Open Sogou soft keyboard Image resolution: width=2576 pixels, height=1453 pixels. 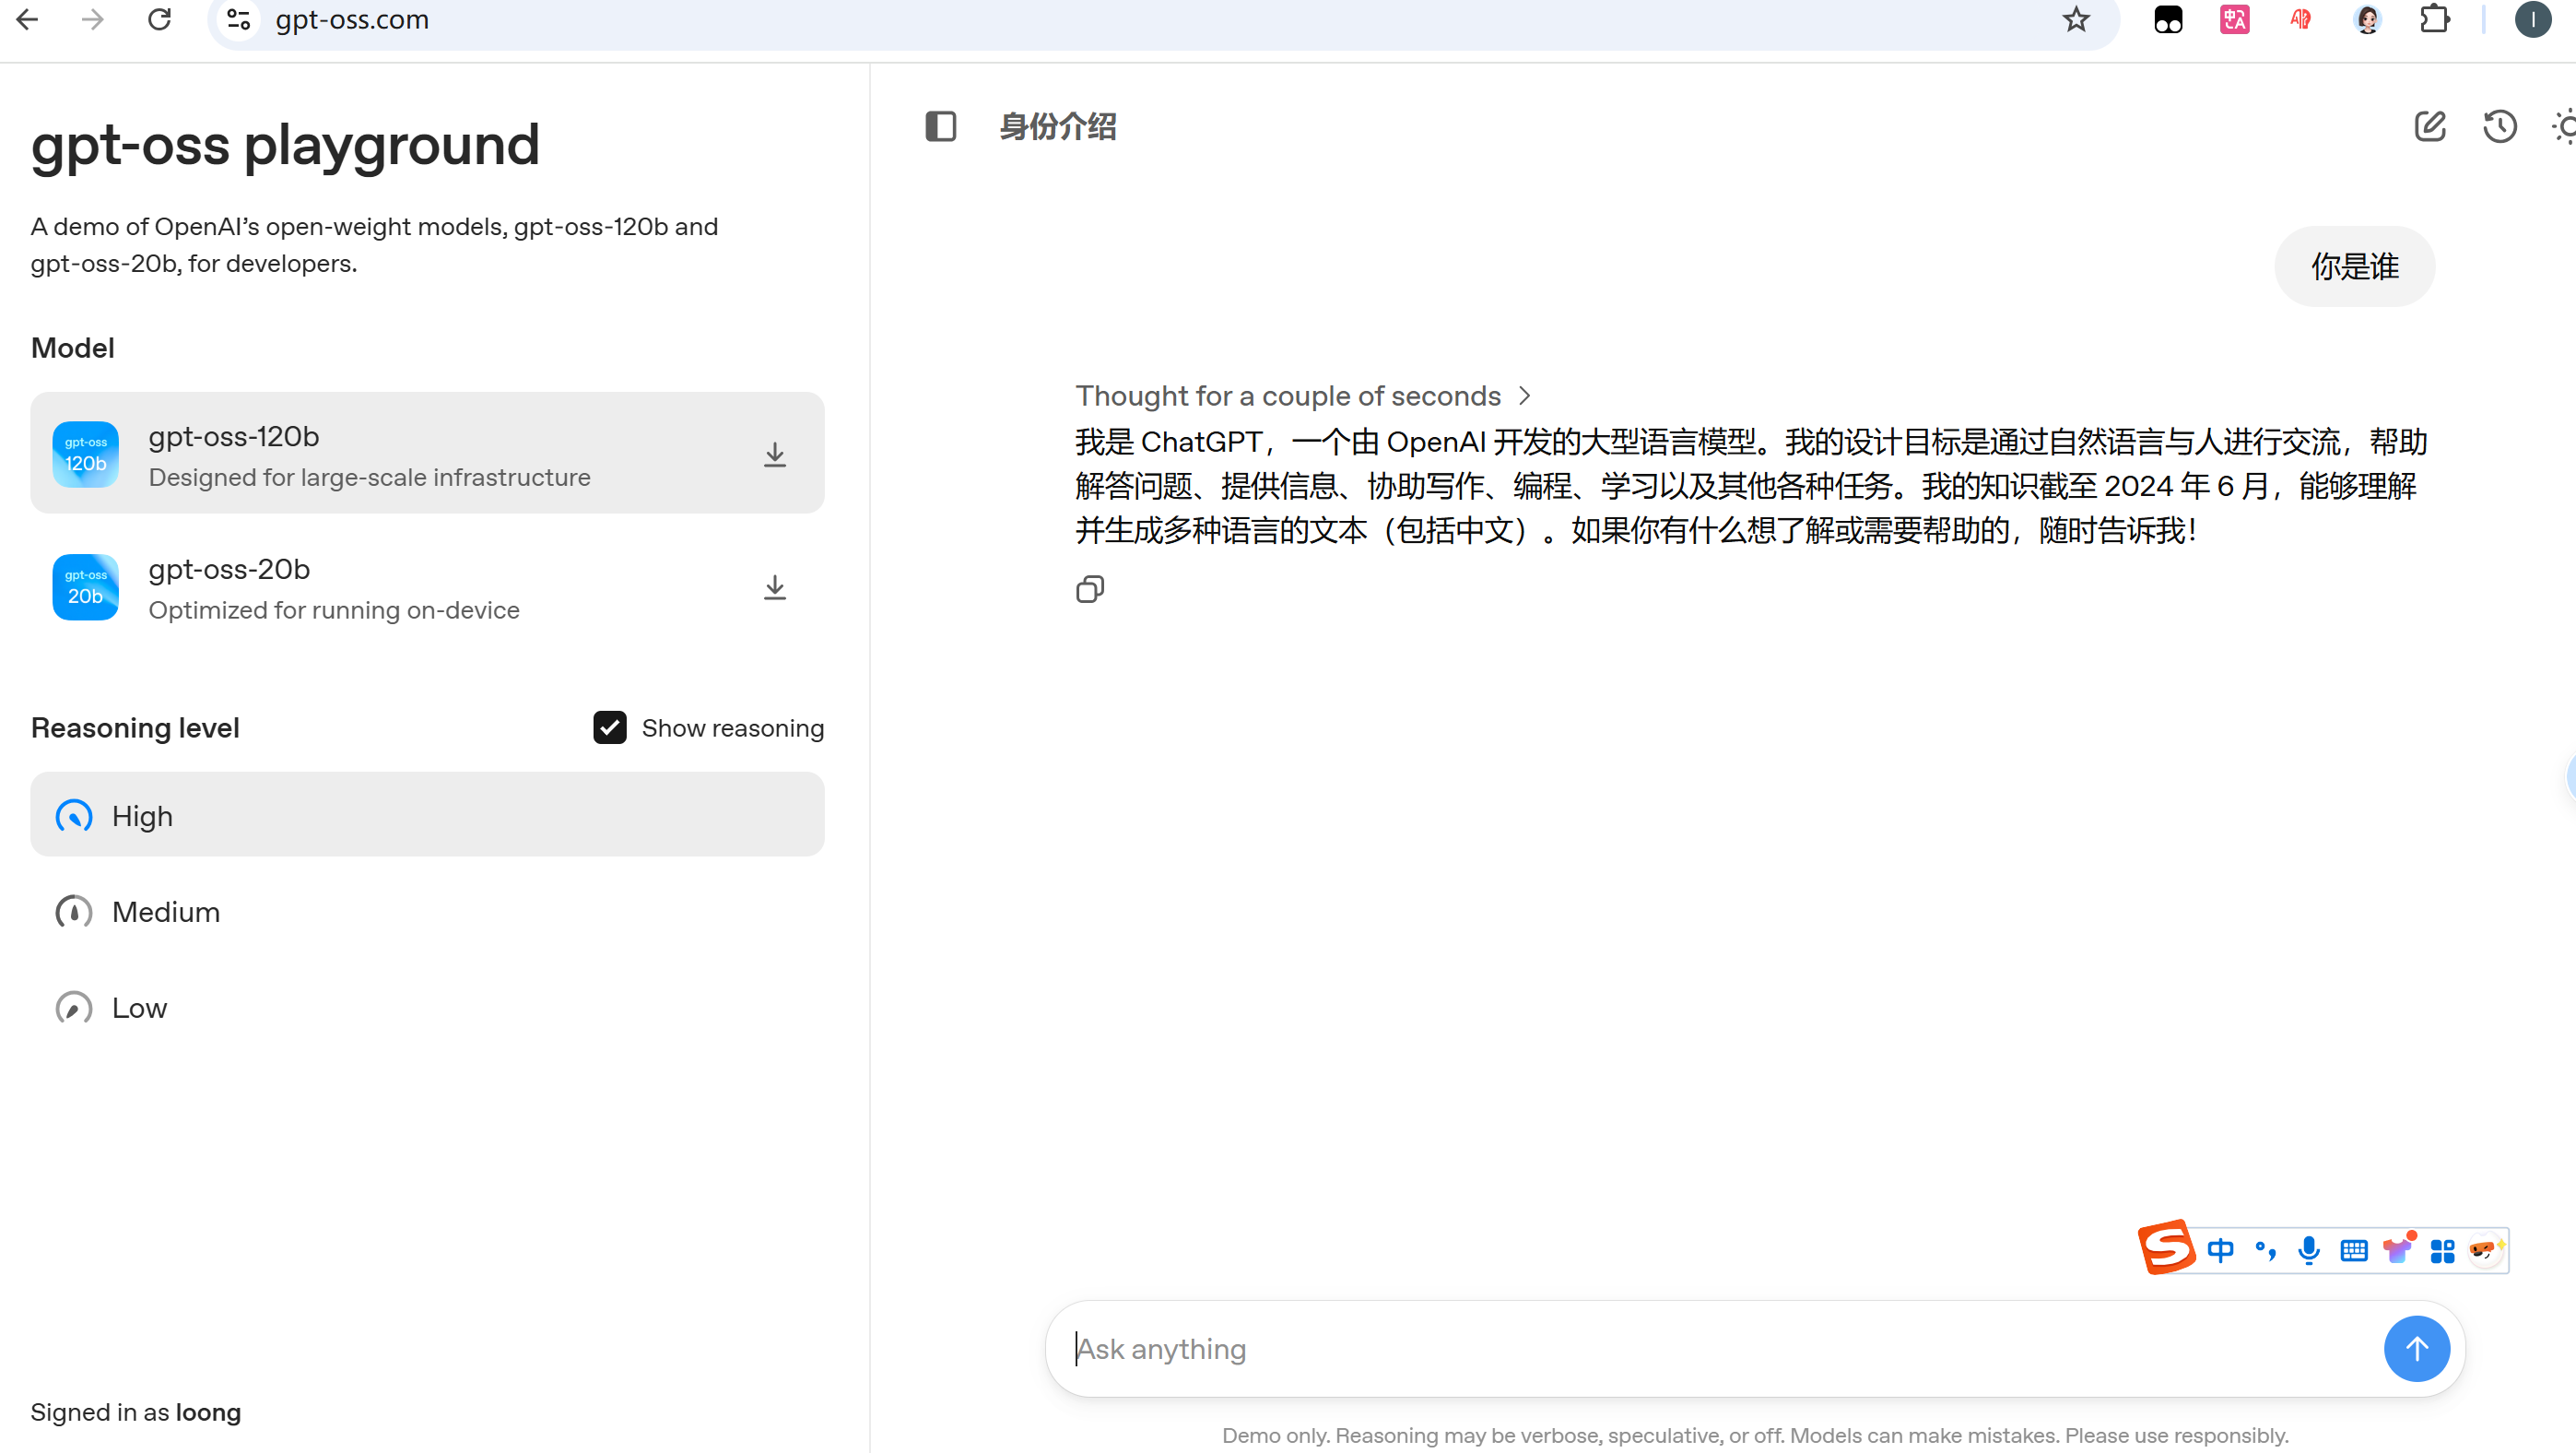(2353, 1250)
